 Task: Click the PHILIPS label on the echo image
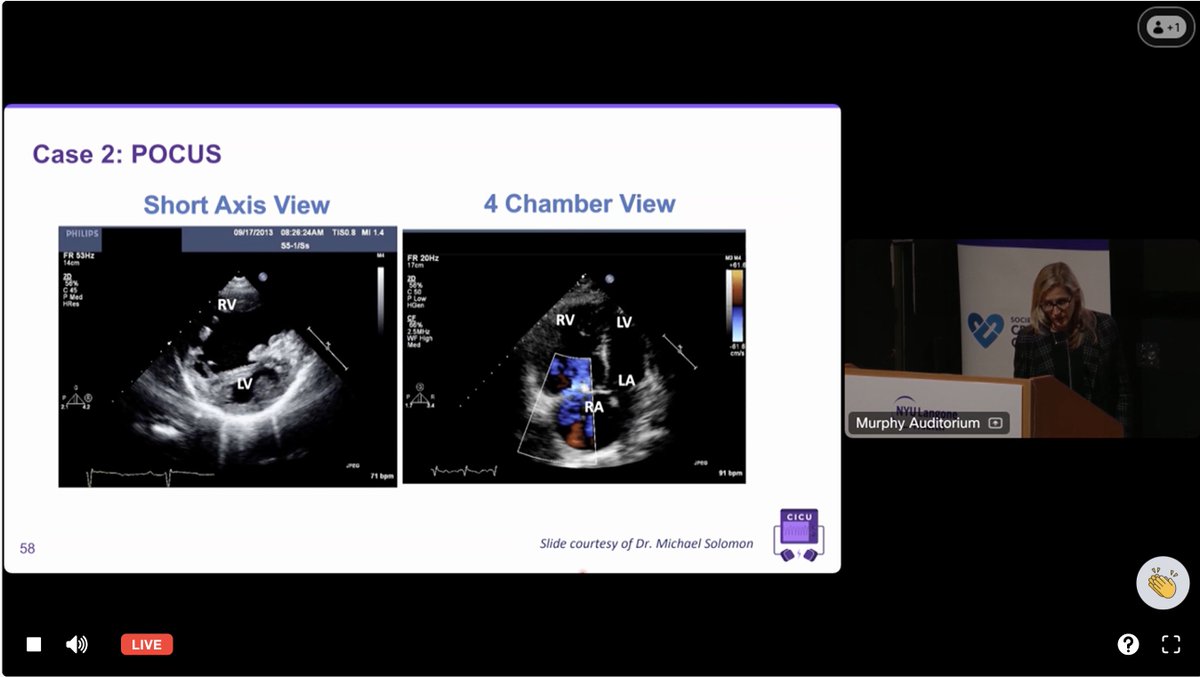pyautogui.click(x=80, y=233)
